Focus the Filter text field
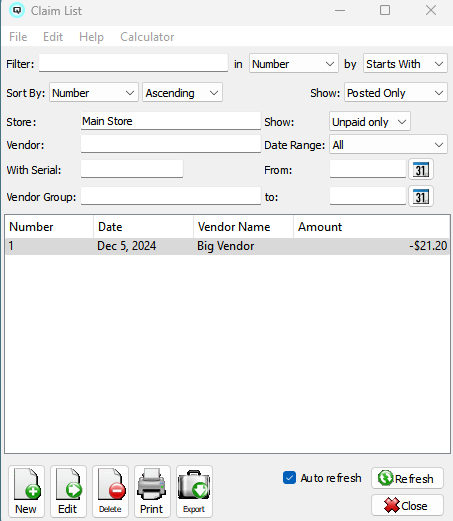This screenshot has width=453, height=521. pyautogui.click(x=133, y=63)
